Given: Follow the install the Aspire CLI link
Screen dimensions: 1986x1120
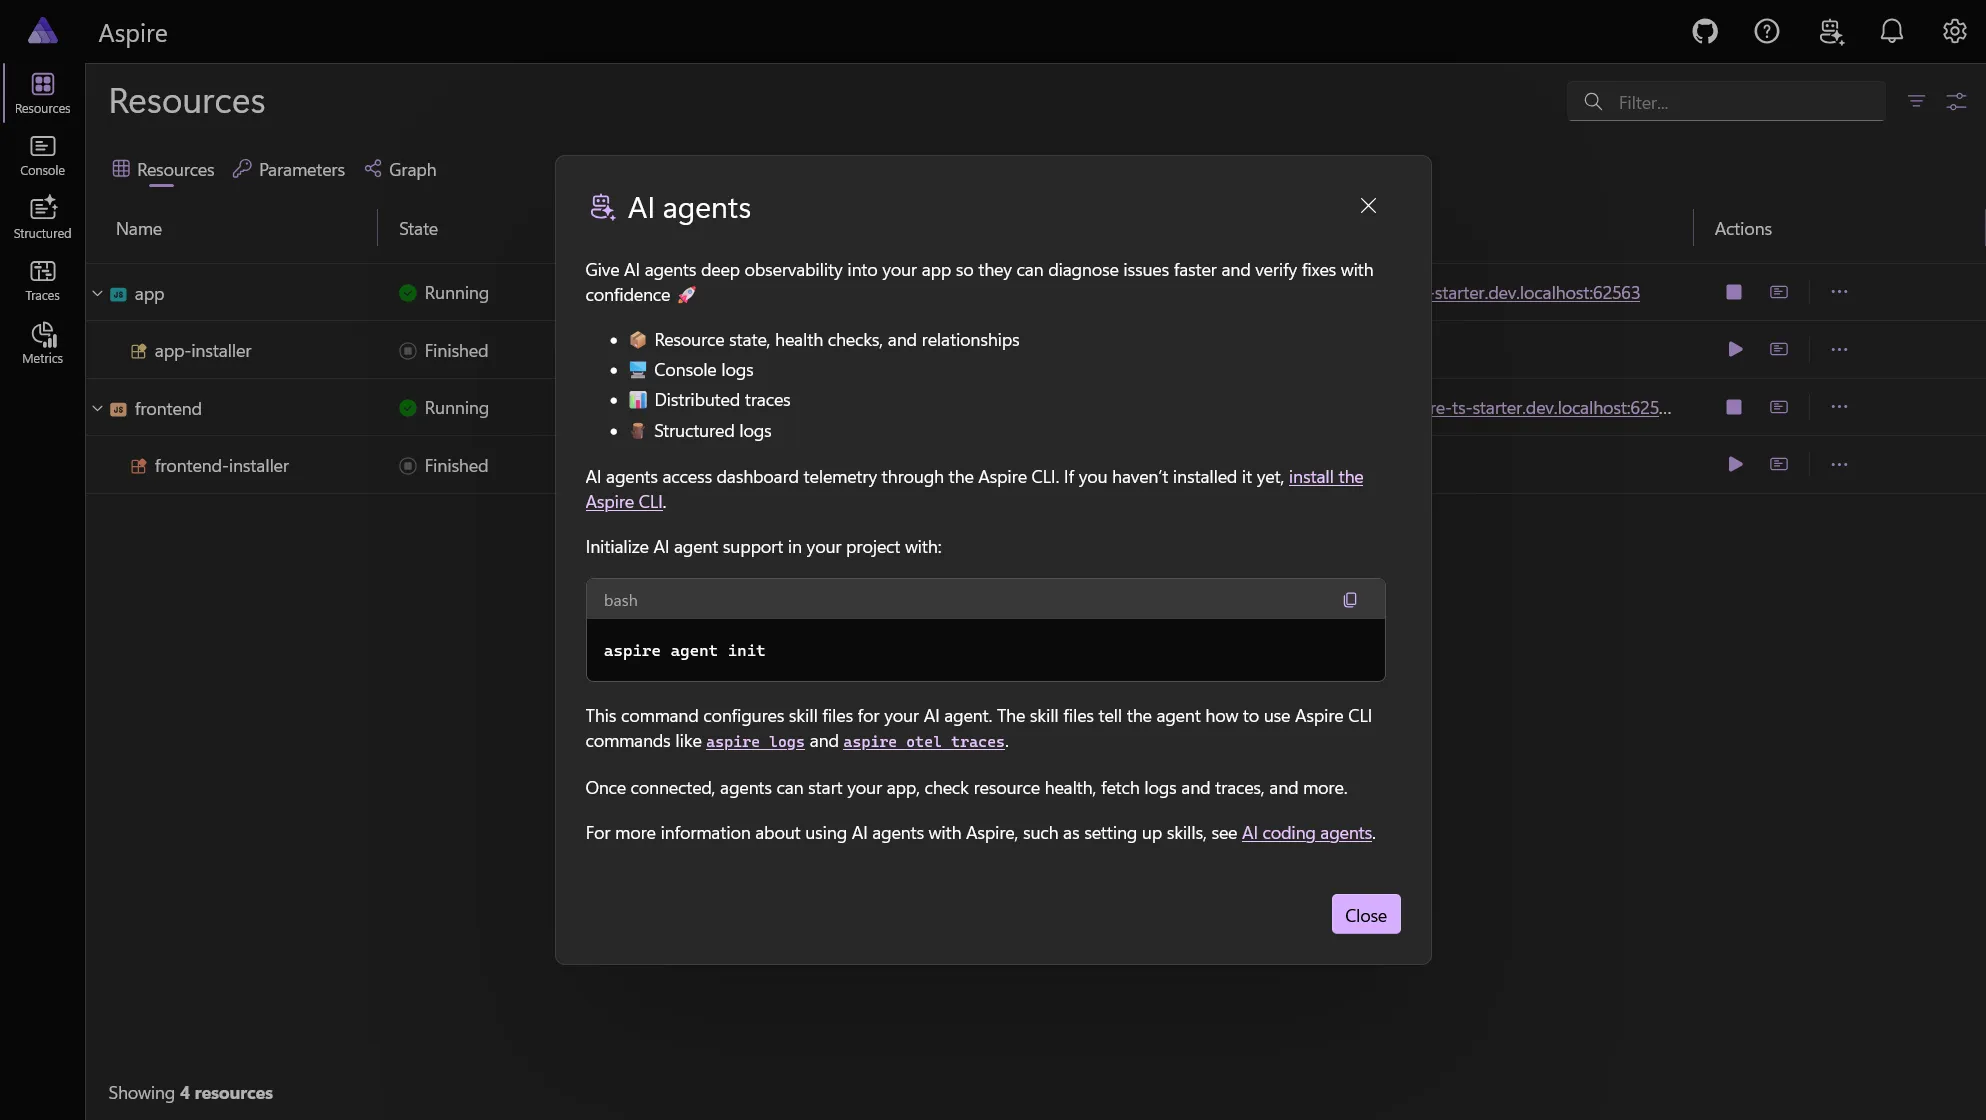Looking at the screenshot, I should coord(1325,477).
